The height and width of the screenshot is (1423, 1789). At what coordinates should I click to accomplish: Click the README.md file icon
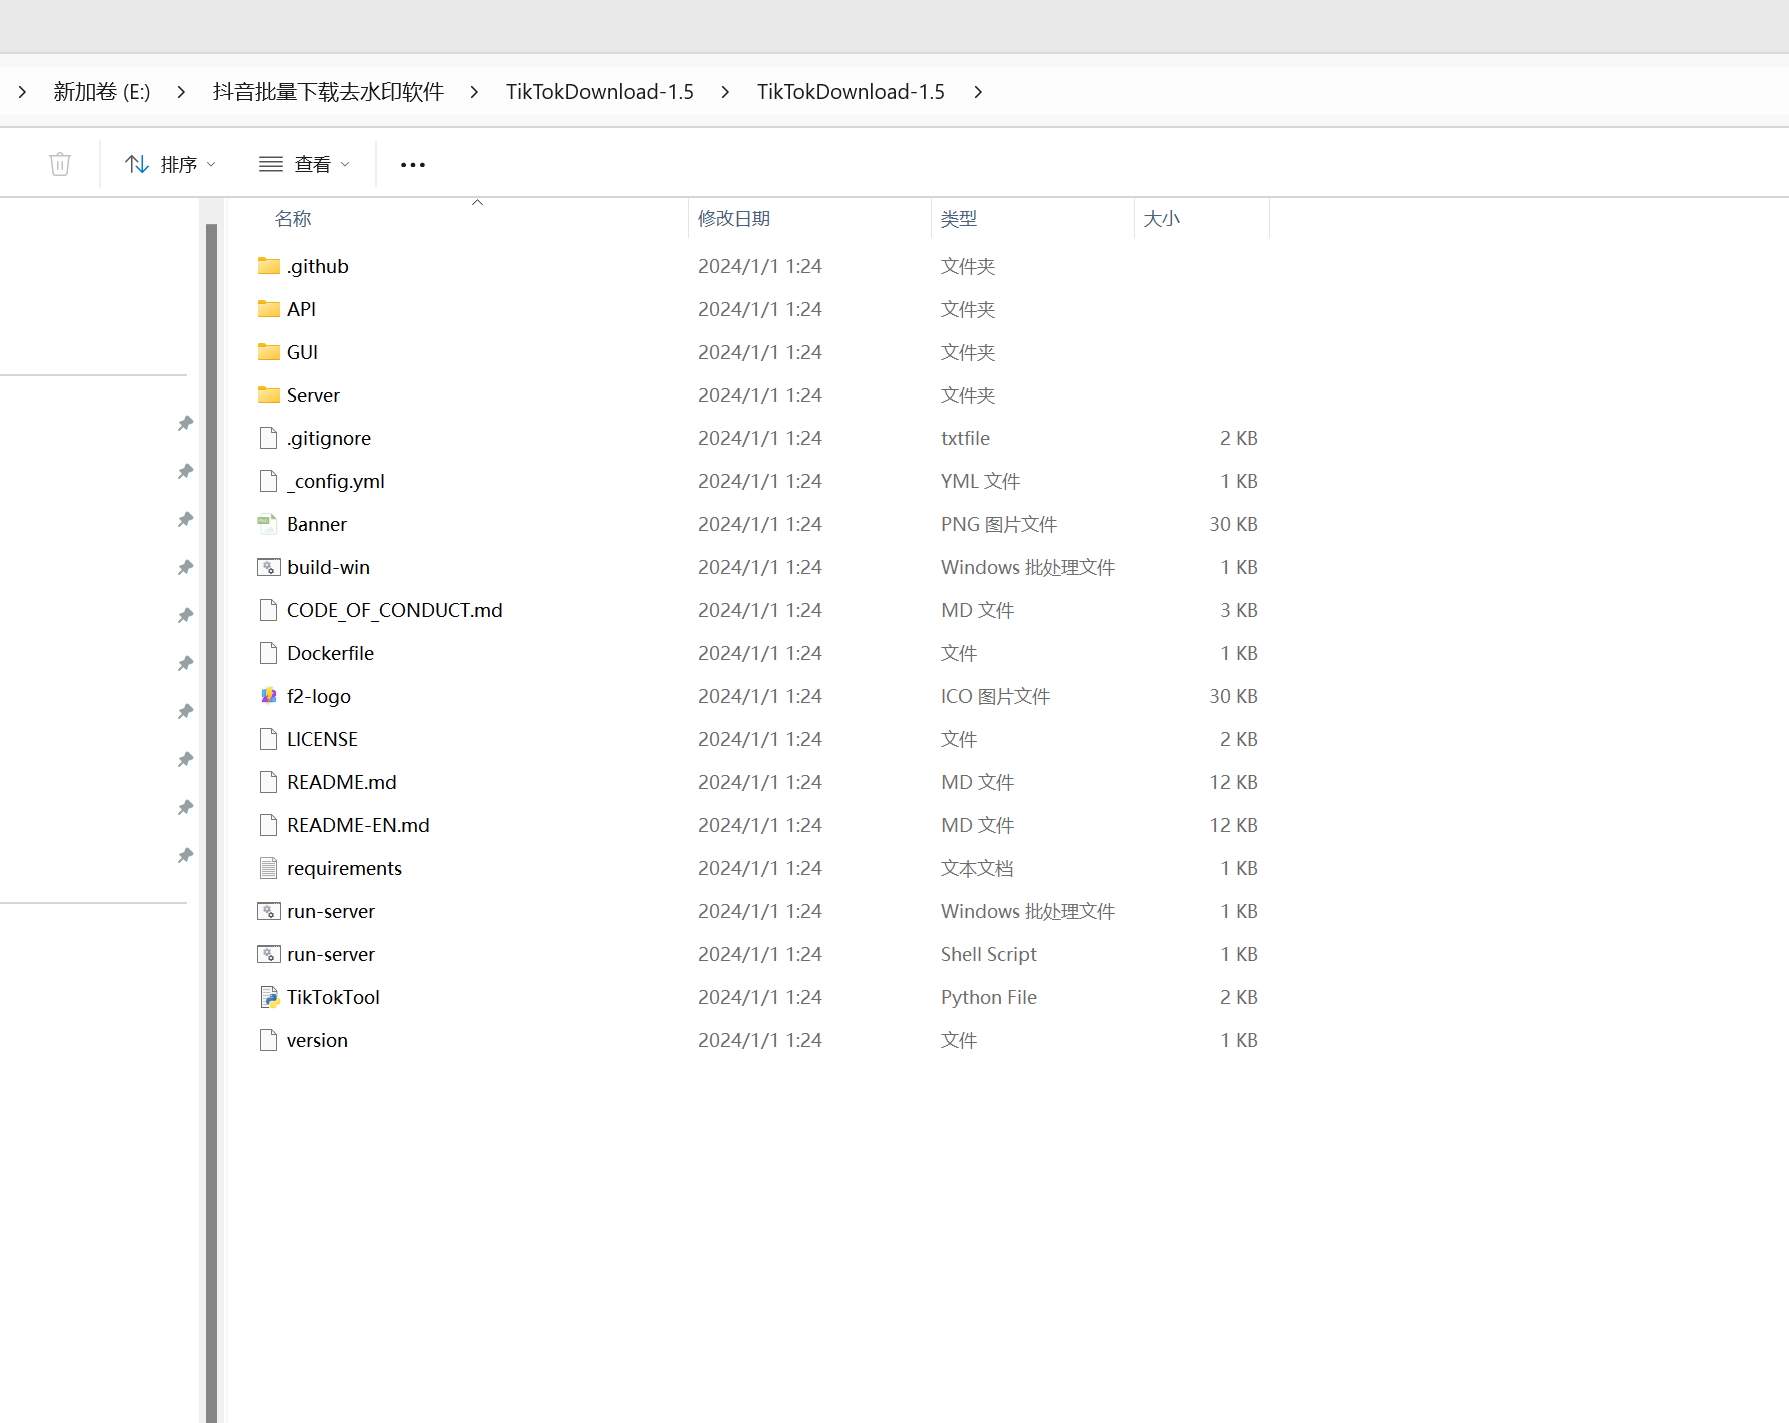[x=268, y=782]
